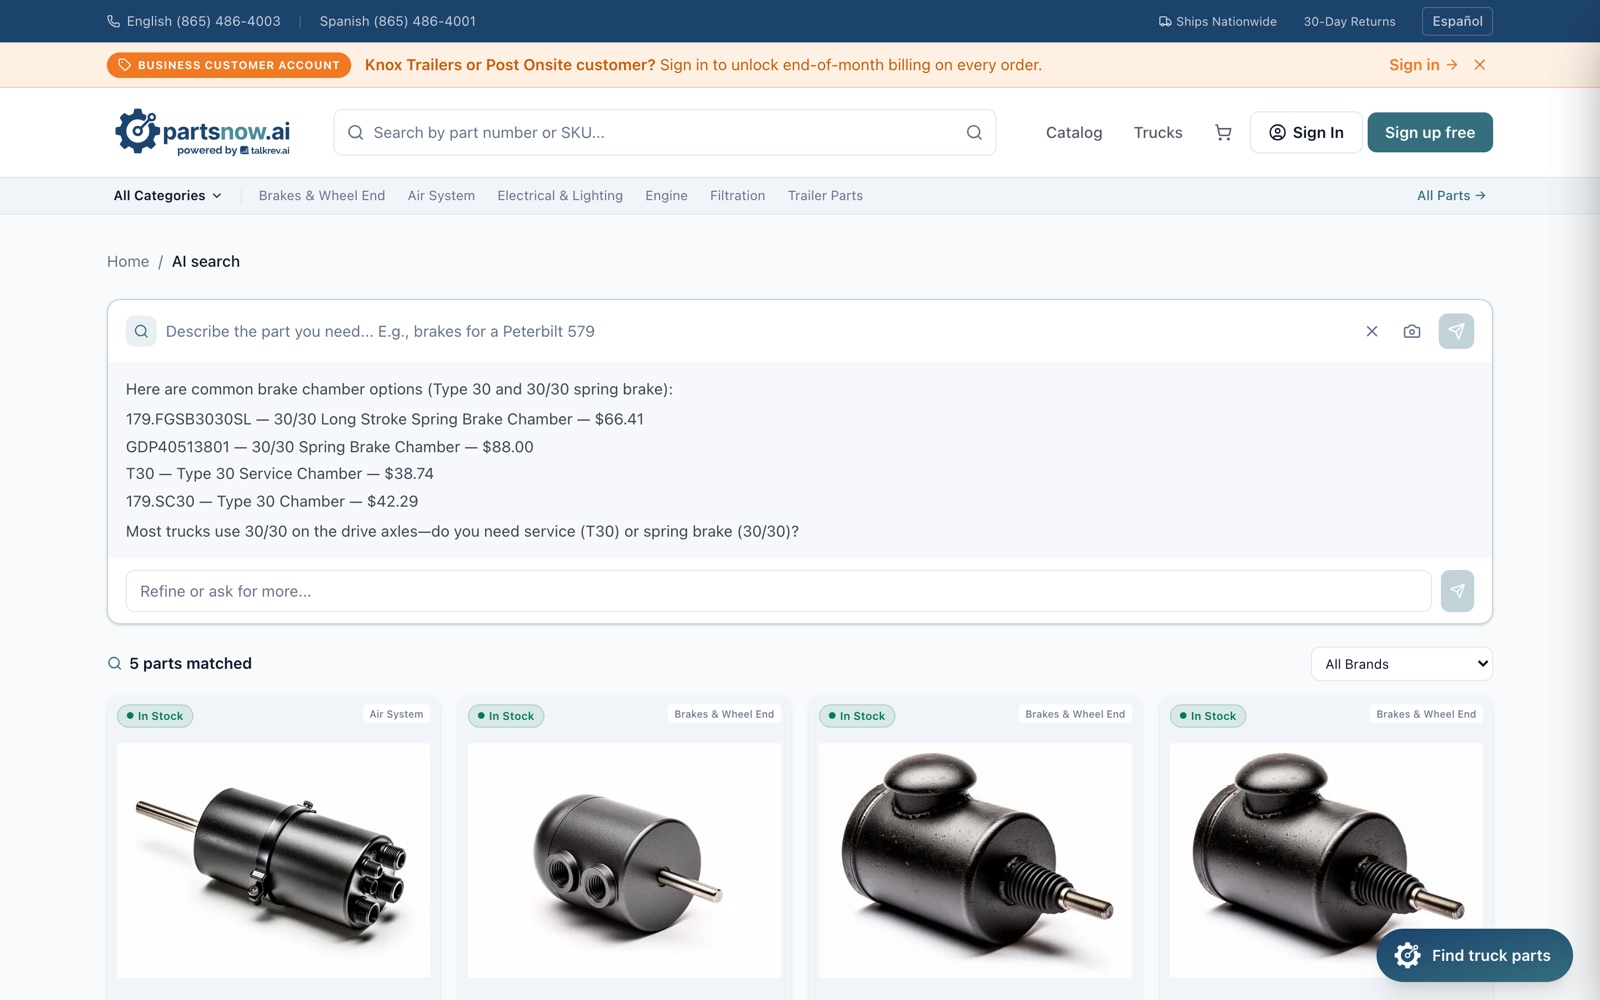1600x1000 pixels.
Task: Click the In Stock badge on the first product
Action: 155,716
